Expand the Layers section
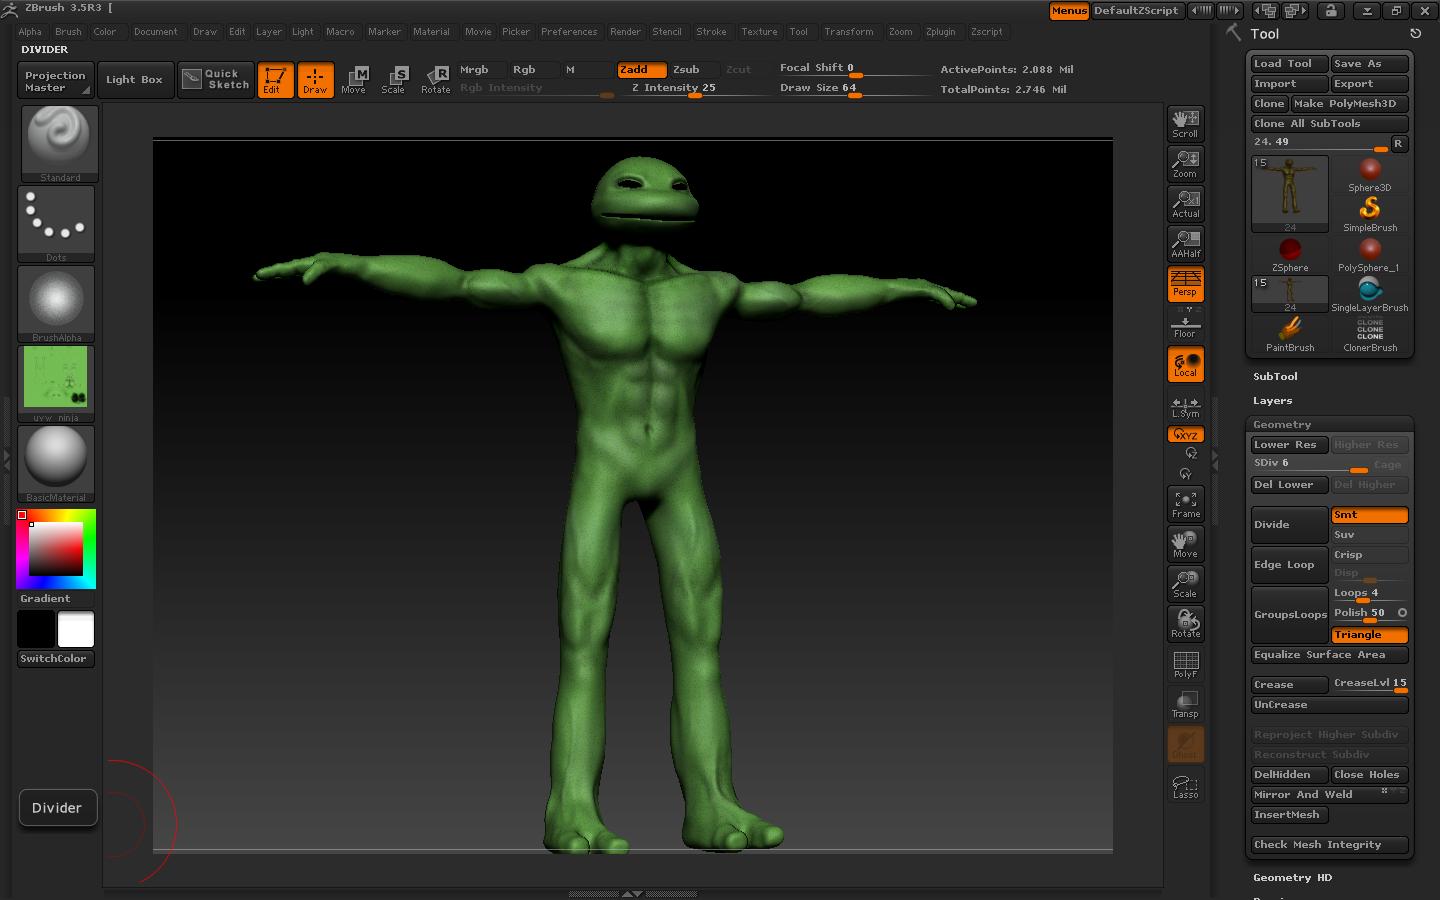 [1272, 400]
